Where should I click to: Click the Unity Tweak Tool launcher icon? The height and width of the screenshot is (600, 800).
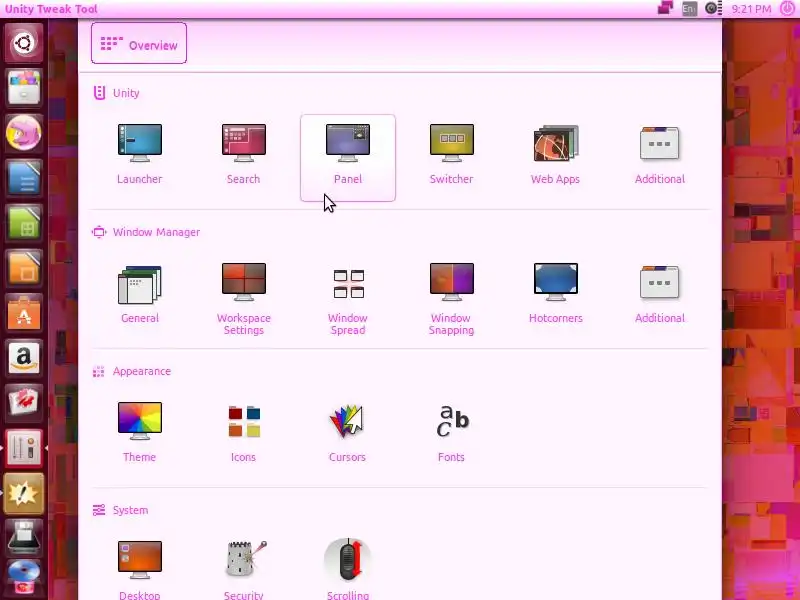coord(23,448)
